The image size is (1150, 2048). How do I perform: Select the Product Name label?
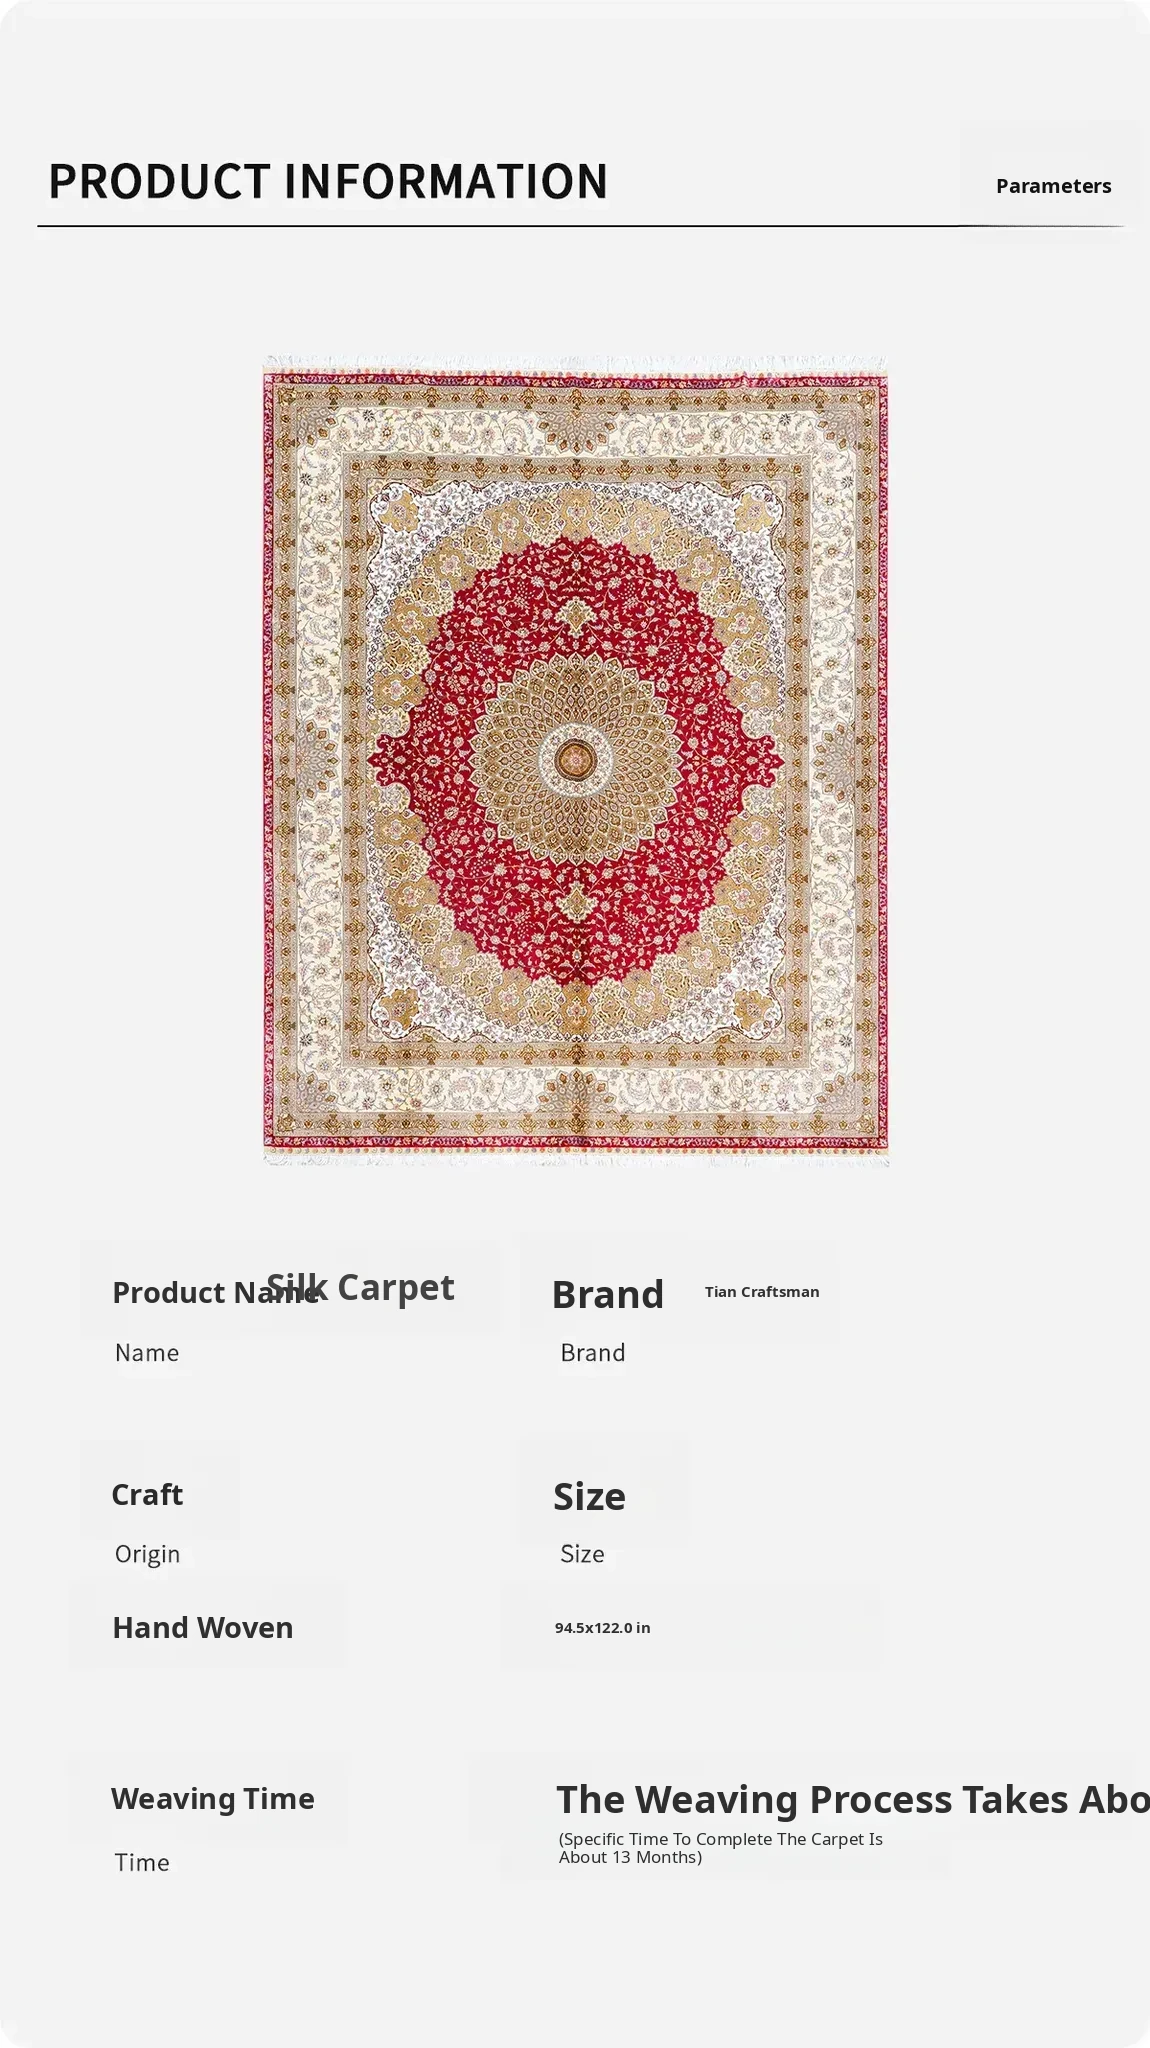[215, 1293]
